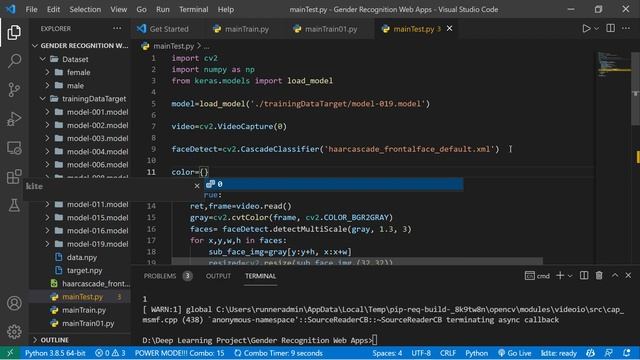Close the terminal panel

[x=628, y=276]
